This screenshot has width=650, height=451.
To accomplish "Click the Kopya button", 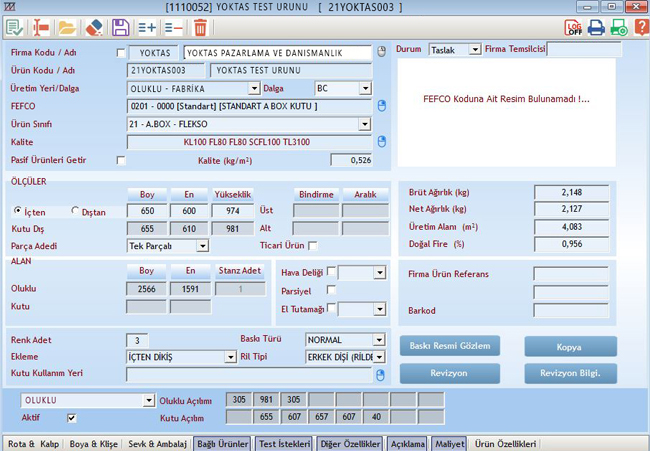I will (x=570, y=346).
